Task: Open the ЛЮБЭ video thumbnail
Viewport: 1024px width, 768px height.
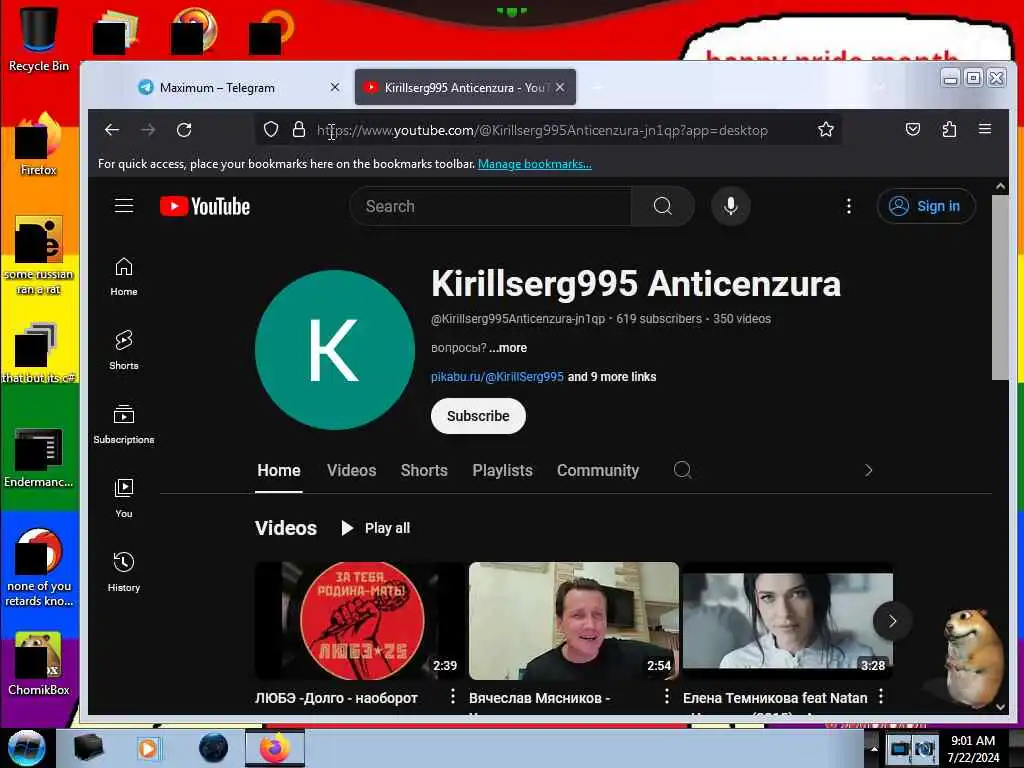Action: tap(359, 620)
